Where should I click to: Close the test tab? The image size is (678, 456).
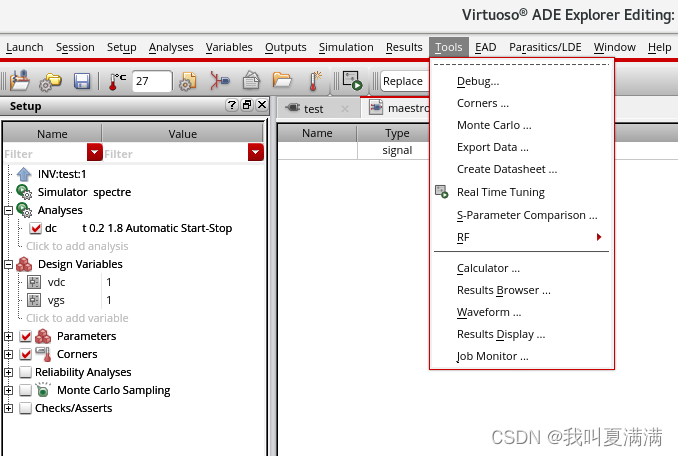345,109
